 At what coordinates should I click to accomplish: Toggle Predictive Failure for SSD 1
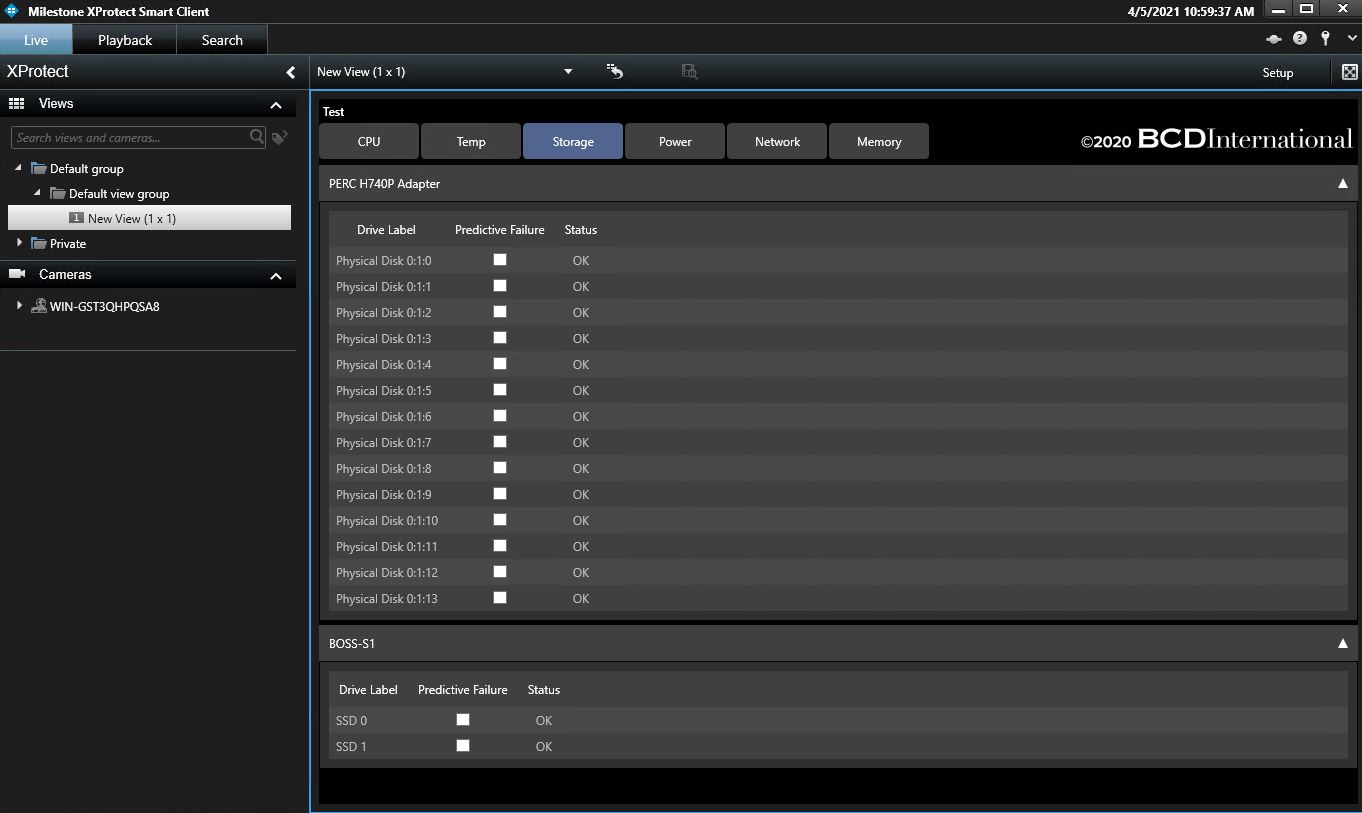click(463, 746)
